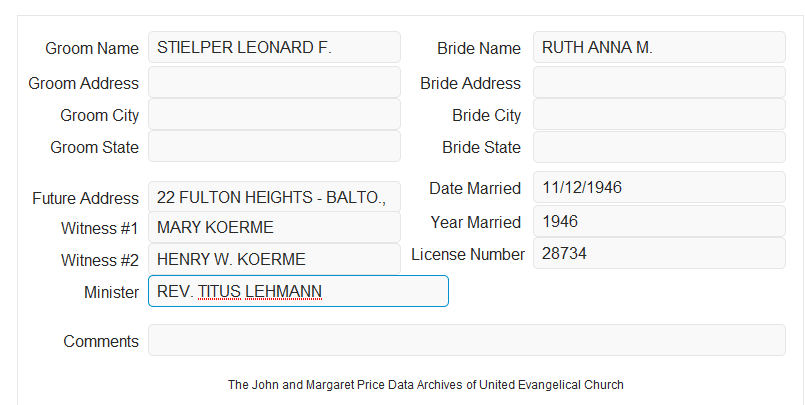
Task: Focus the Bride City input
Action: pyautogui.click(x=659, y=114)
